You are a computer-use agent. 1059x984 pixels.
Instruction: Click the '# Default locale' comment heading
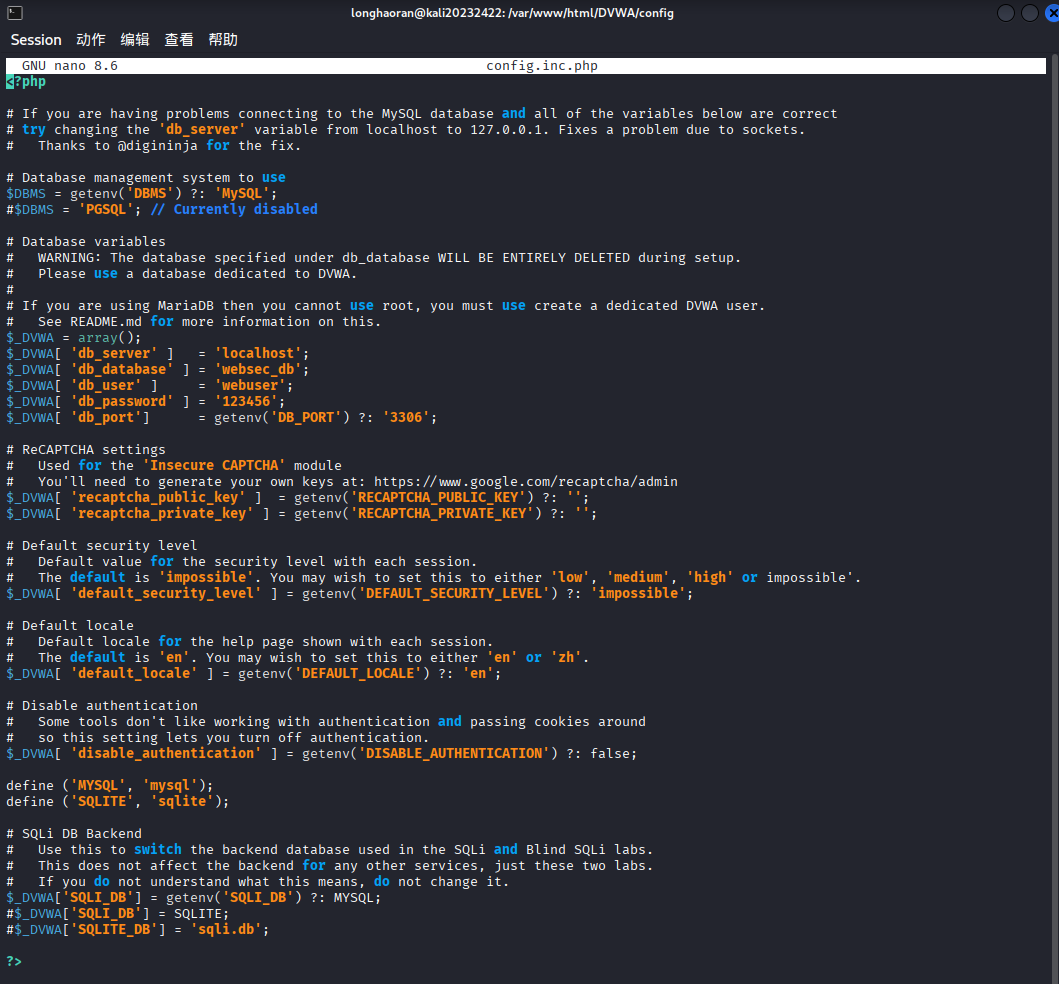[x=70, y=625]
